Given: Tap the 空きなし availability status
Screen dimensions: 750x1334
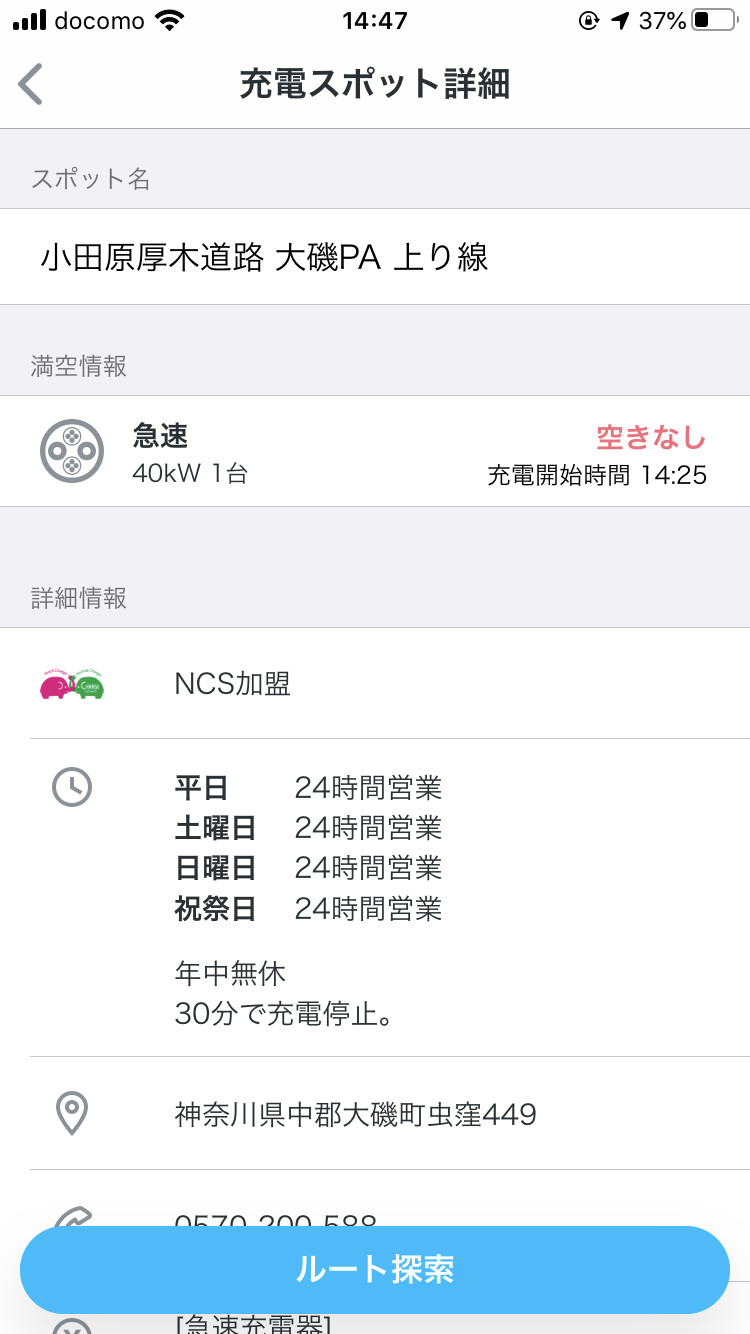Looking at the screenshot, I should click(x=651, y=438).
